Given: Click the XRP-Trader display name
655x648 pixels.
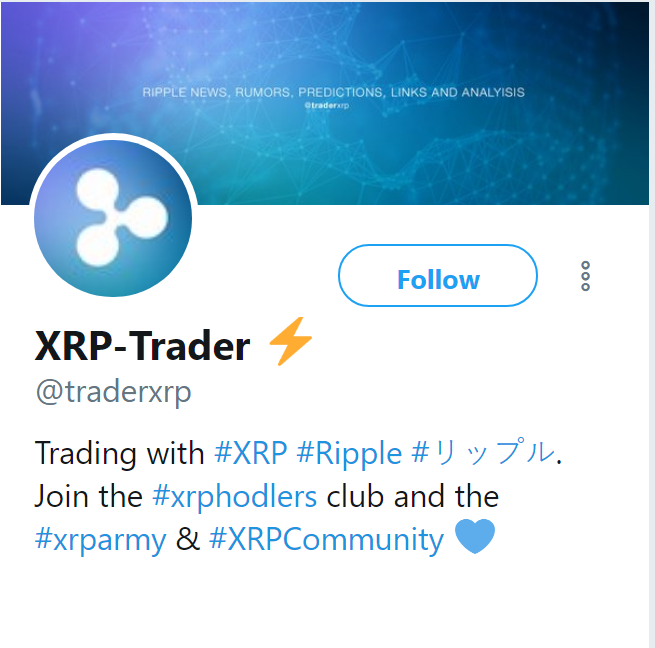Looking at the screenshot, I should tap(142, 346).
